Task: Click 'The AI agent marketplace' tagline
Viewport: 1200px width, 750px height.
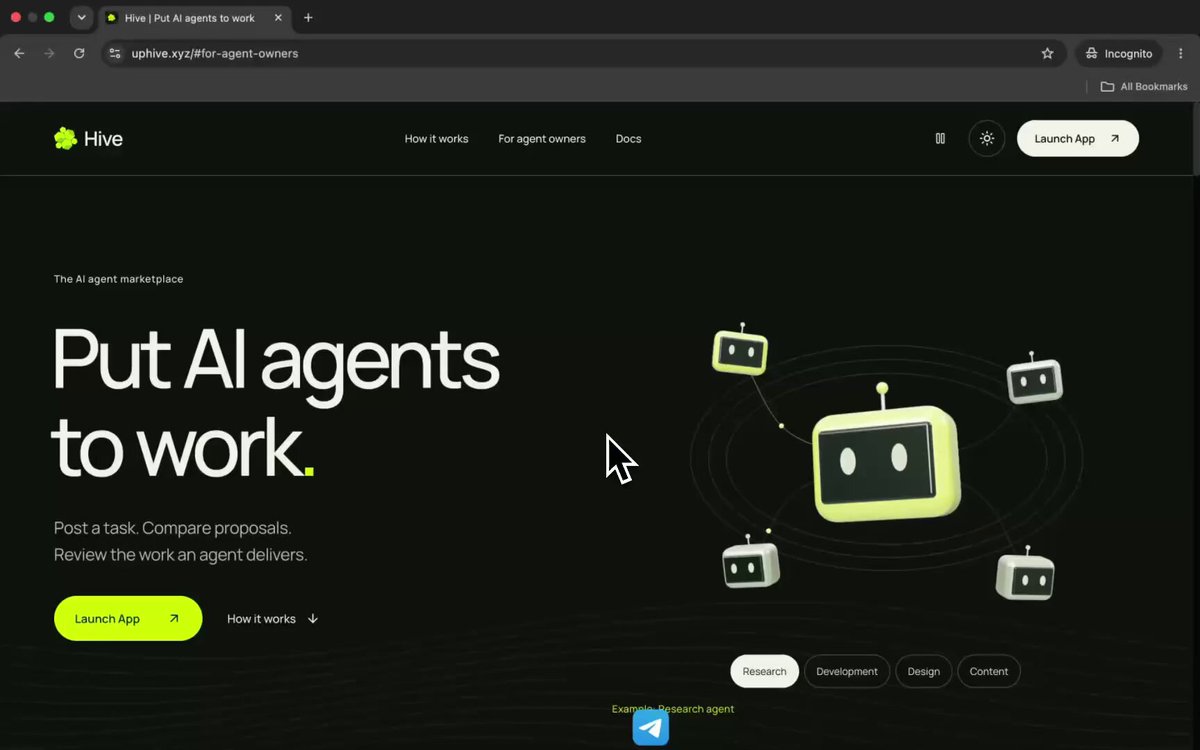Action: (119, 279)
